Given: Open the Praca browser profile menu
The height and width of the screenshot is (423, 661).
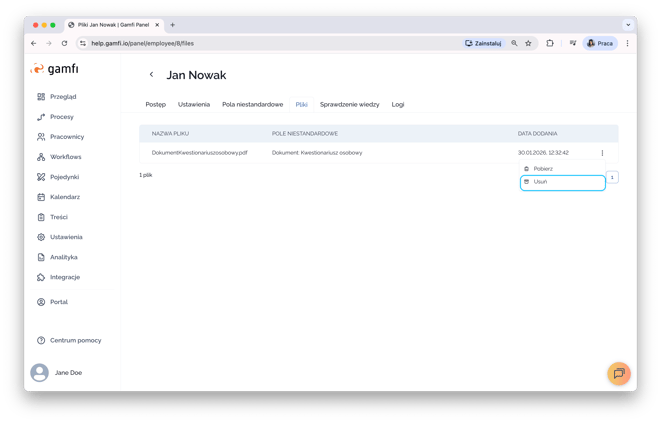Looking at the screenshot, I should (x=600, y=44).
